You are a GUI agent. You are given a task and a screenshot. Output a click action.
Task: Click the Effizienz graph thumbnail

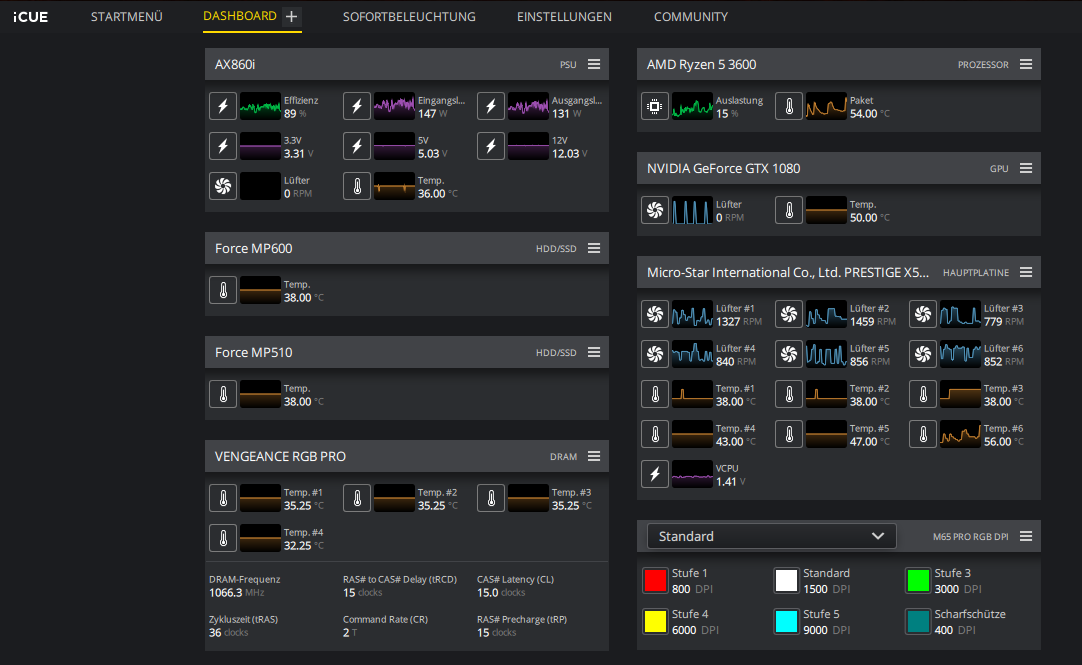(x=260, y=106)
